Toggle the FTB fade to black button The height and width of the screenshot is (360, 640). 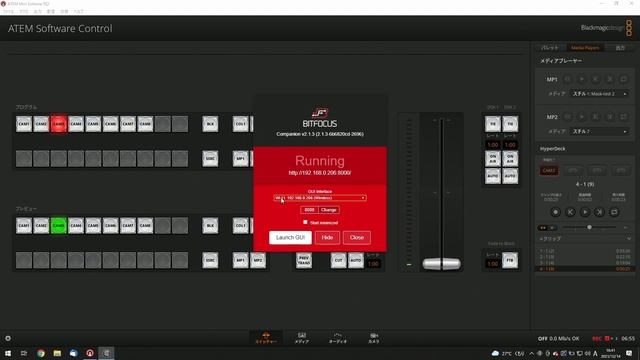[510, 260]
